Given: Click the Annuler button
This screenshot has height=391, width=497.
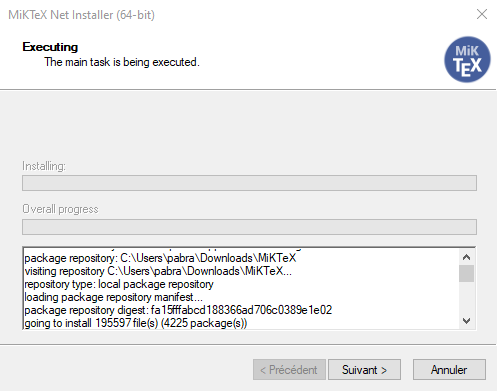Looking at the screenshot, I should point(449,369).
